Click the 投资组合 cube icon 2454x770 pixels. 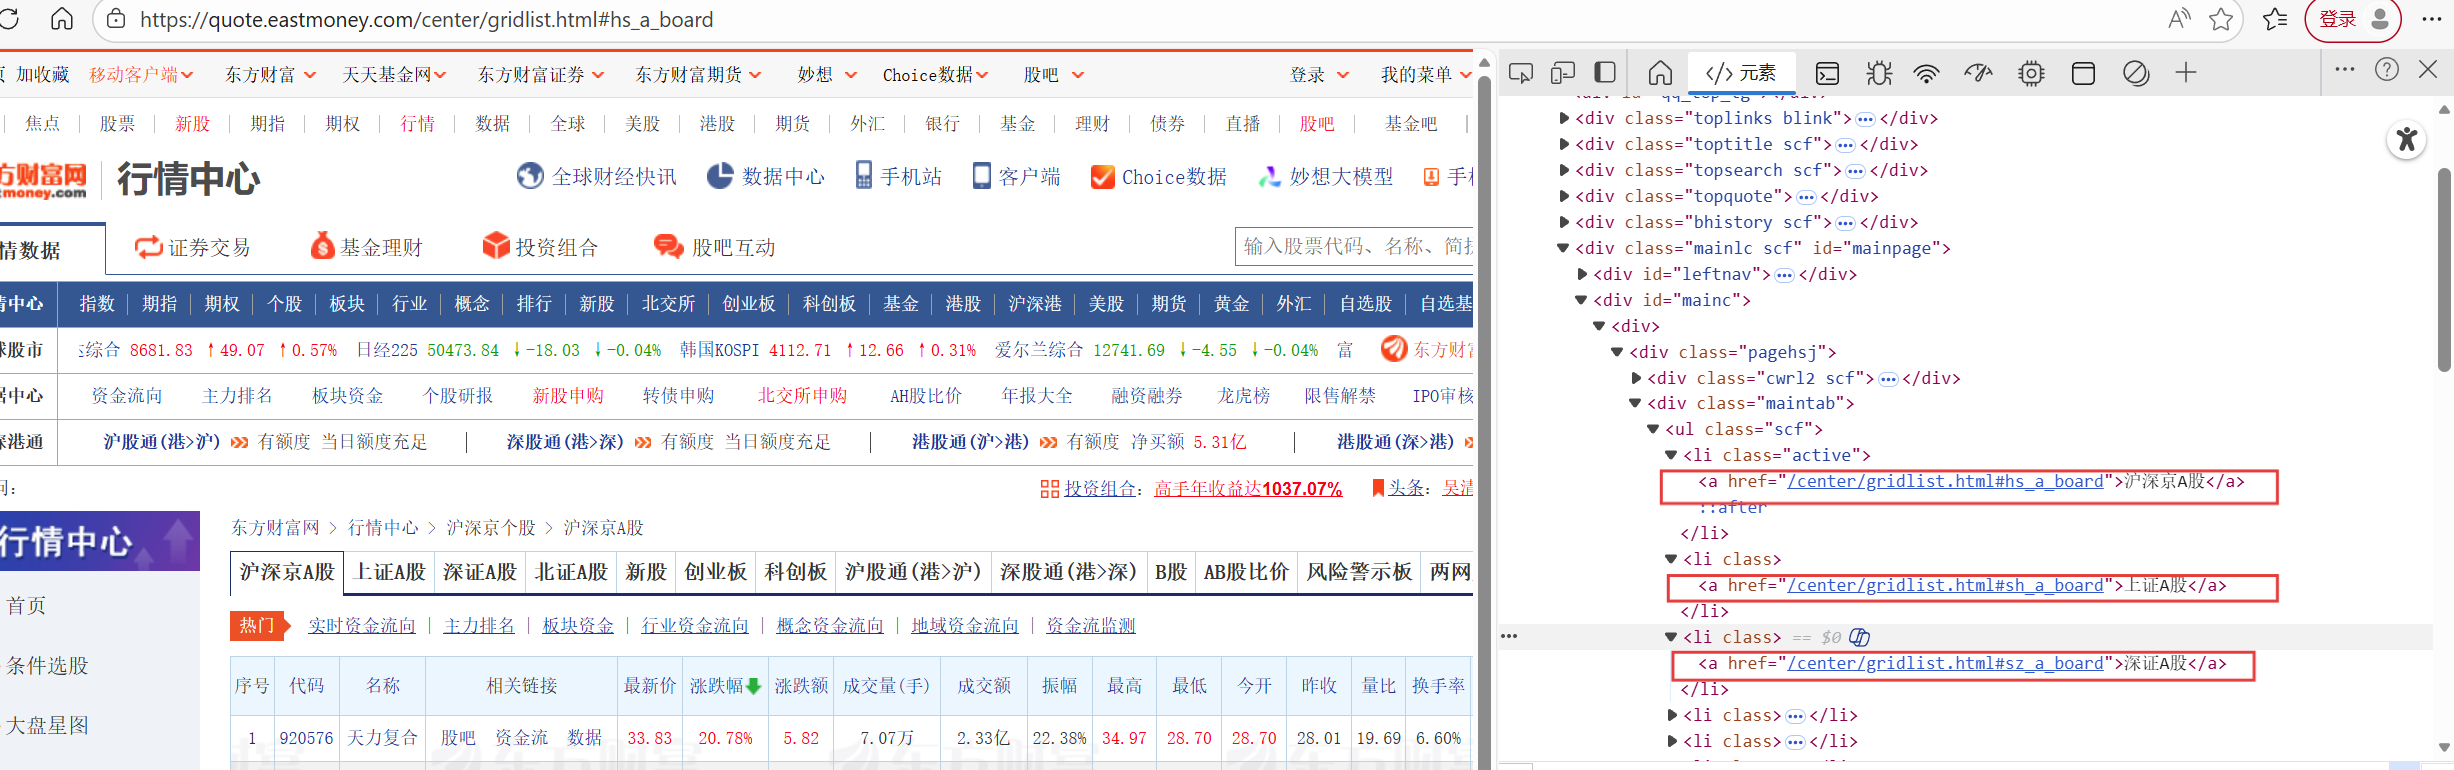(x=496, y=246)
